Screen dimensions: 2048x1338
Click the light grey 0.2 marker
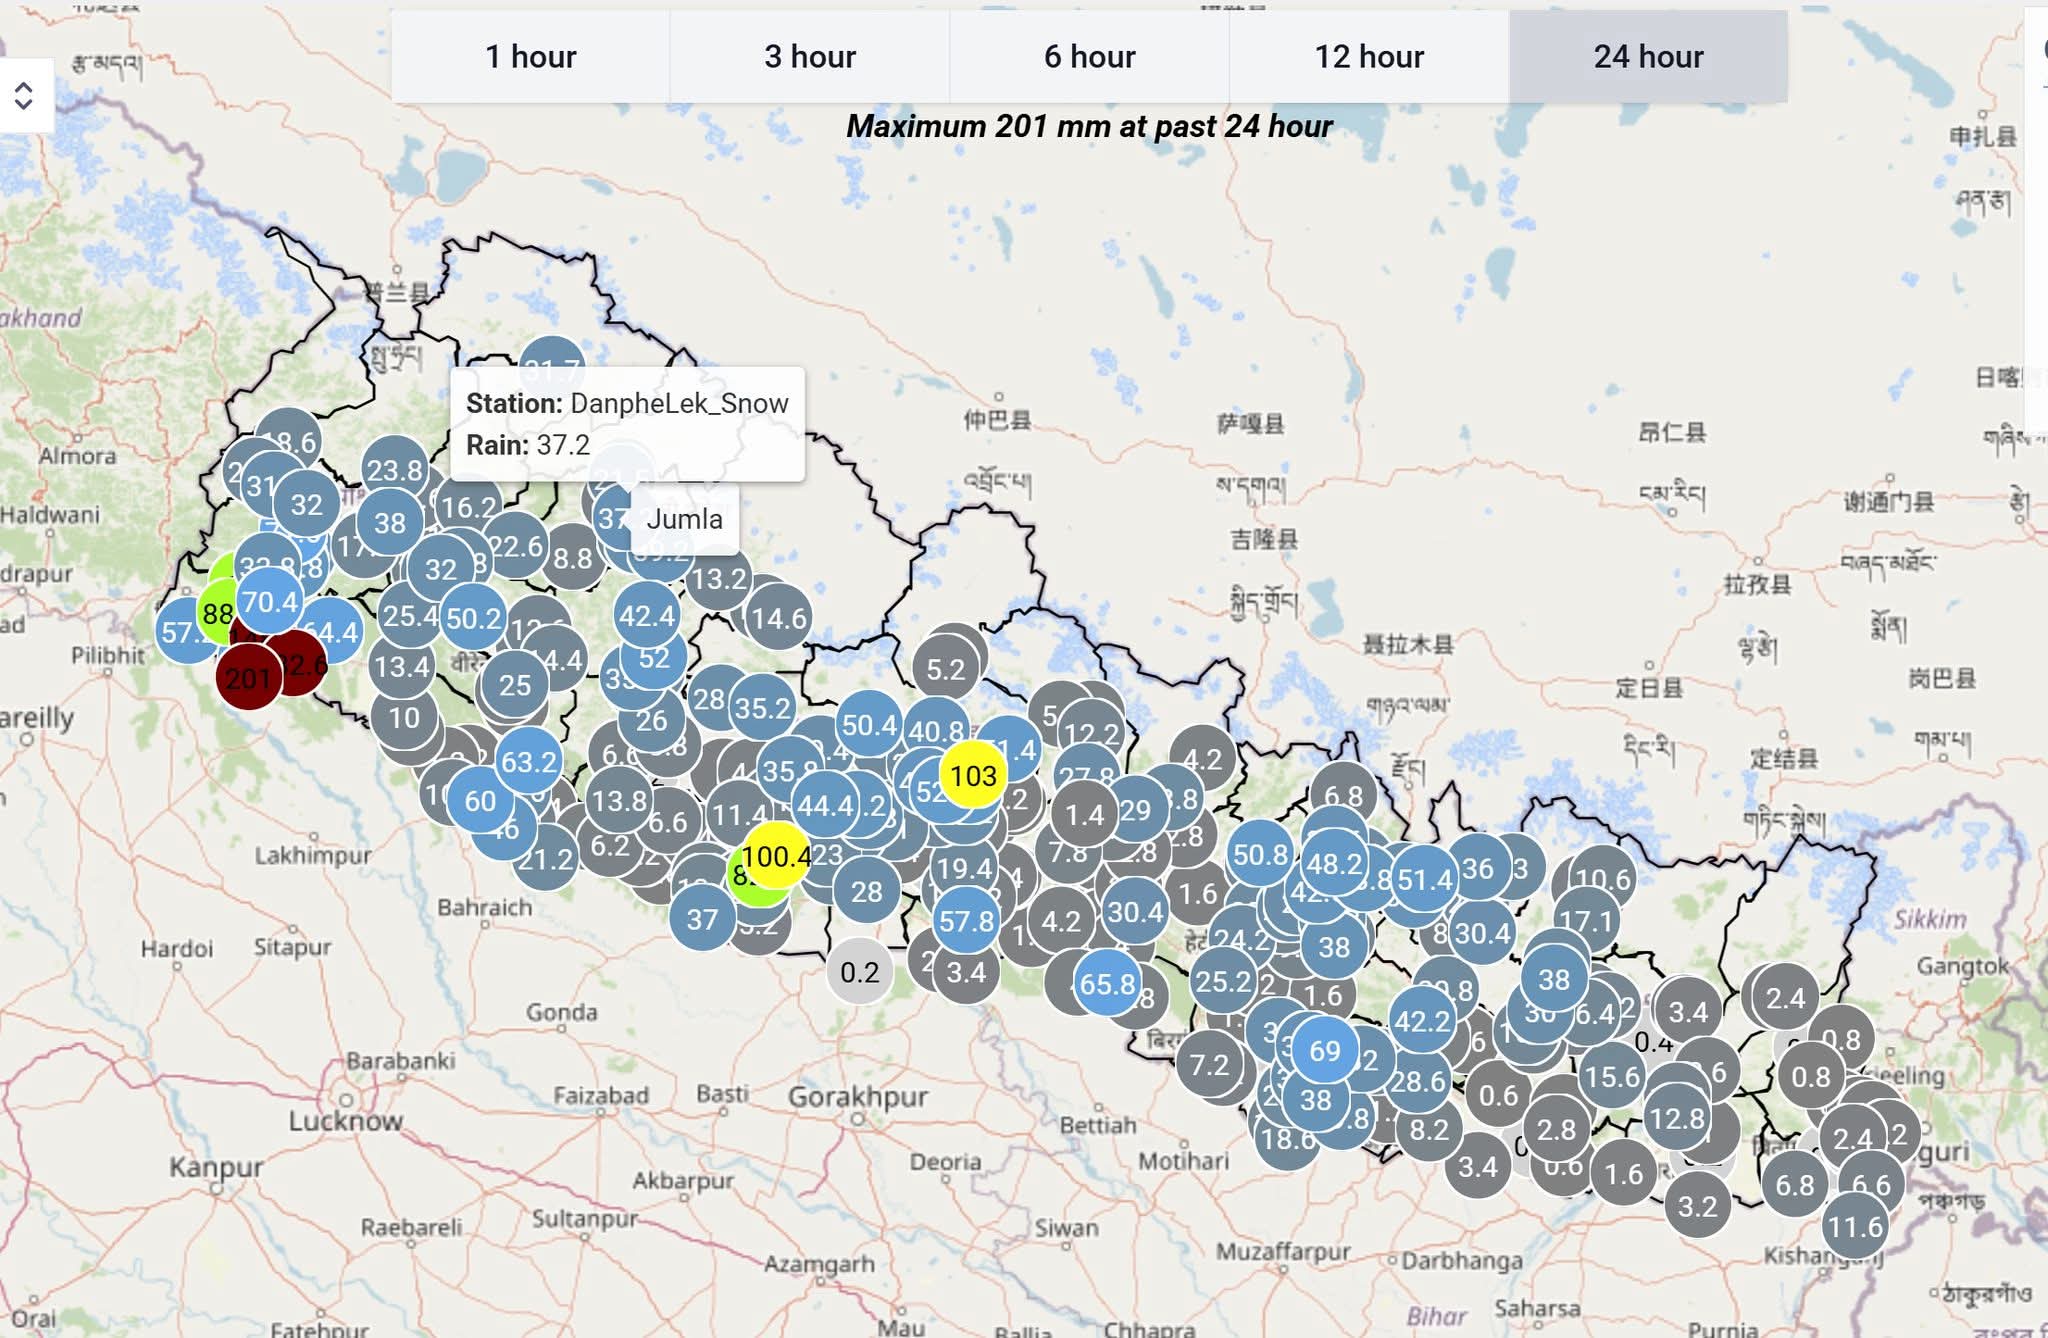[x=859, y=972]
